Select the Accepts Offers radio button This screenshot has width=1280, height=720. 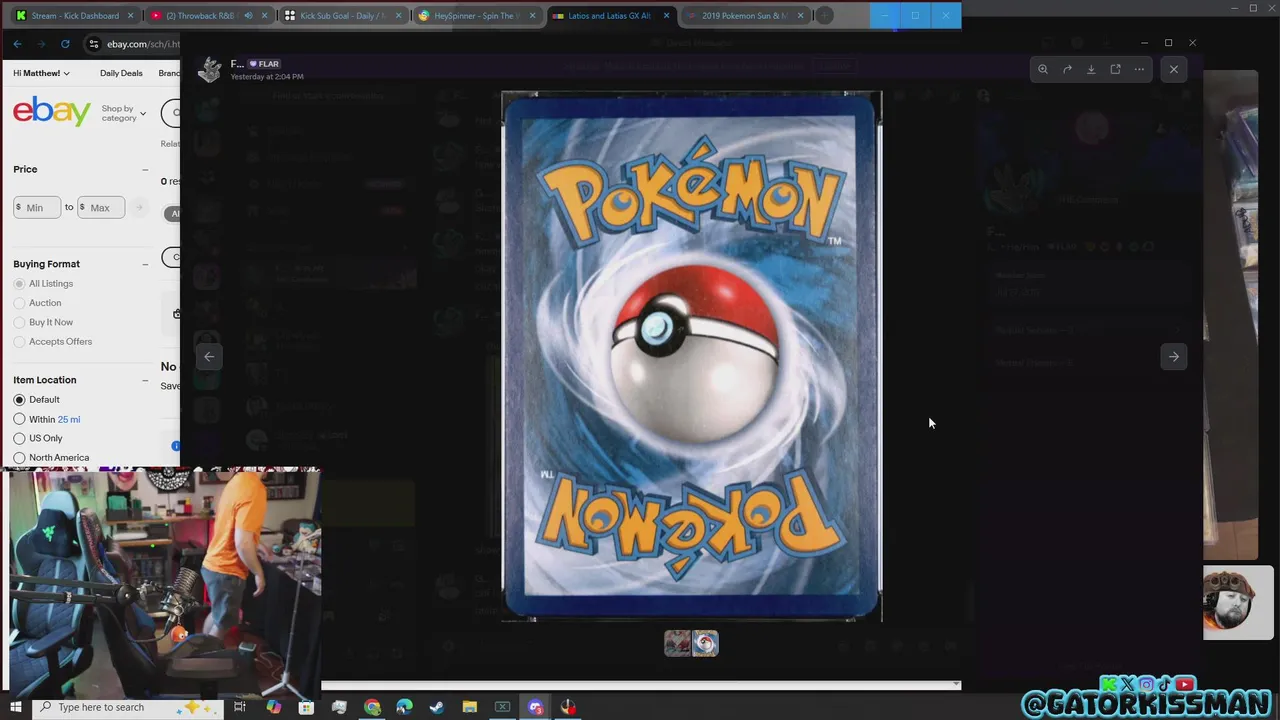19,342
